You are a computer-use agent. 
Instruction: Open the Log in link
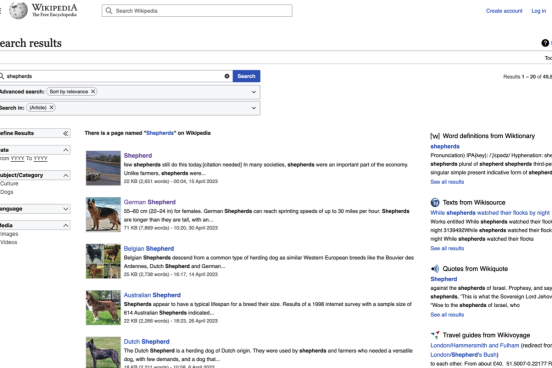click(x=539, y=11)
